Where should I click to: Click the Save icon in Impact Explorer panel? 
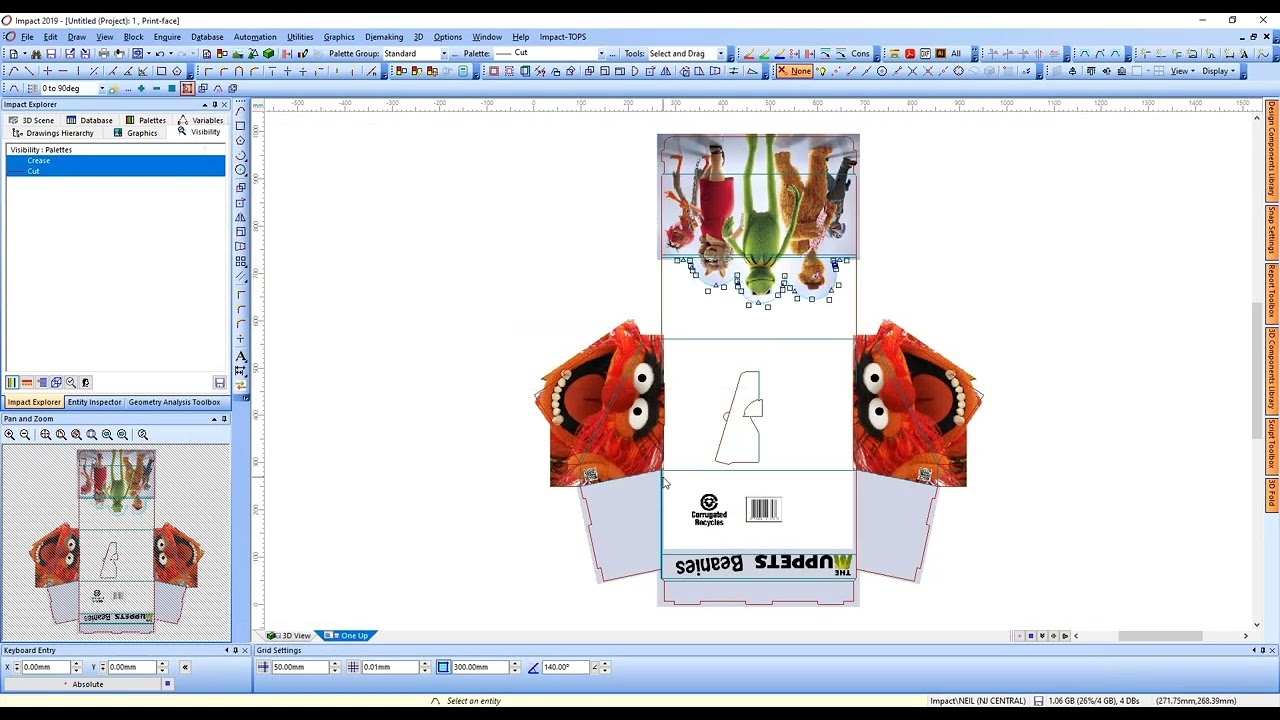pos(220,382)
